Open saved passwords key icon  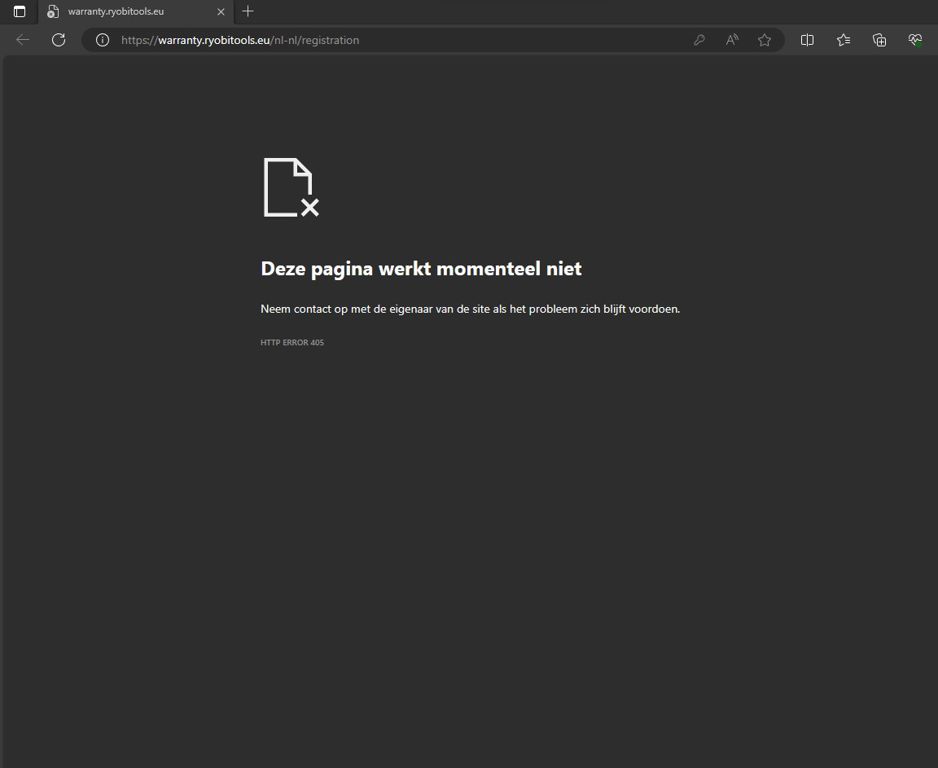pos(699,40)
